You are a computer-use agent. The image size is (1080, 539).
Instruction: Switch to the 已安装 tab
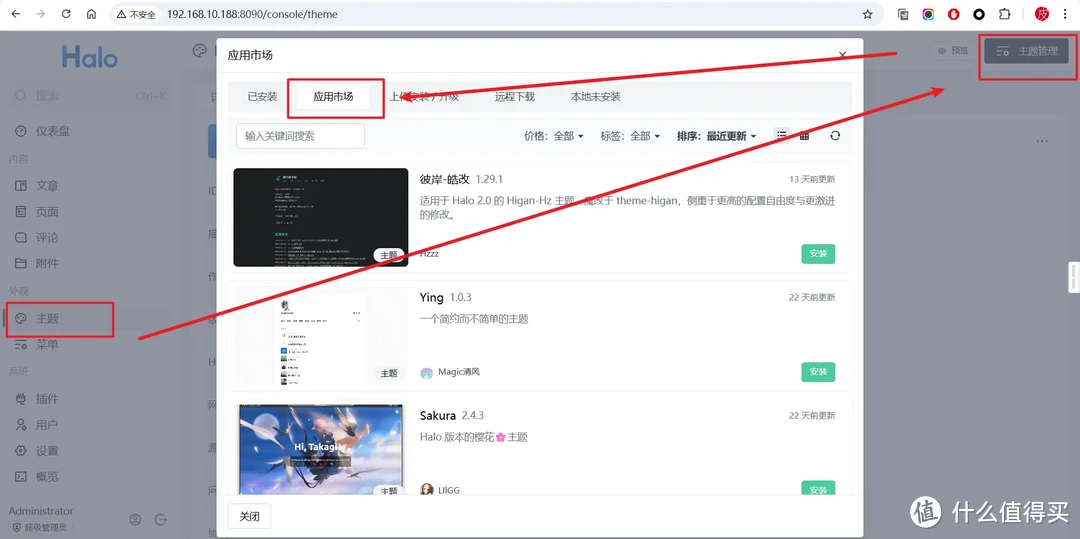(x=262, y=96)
